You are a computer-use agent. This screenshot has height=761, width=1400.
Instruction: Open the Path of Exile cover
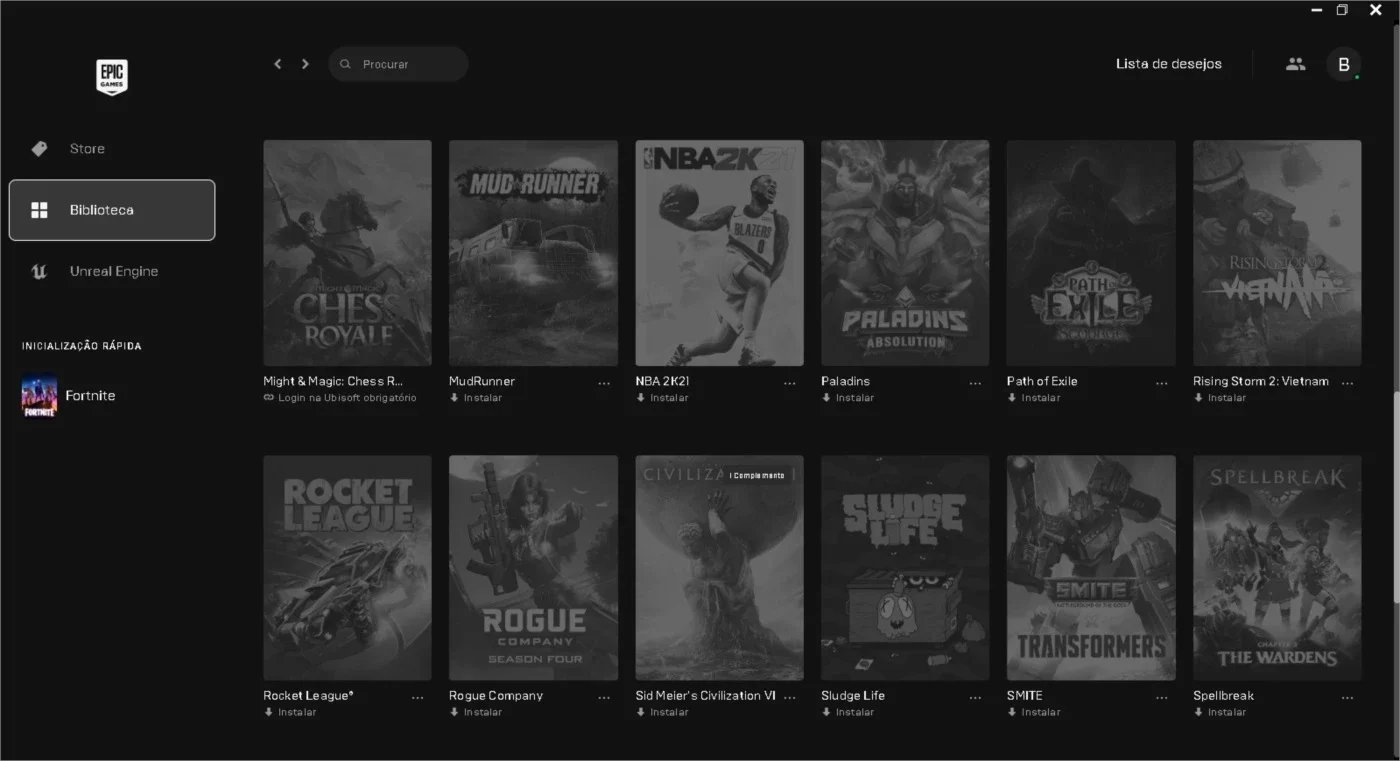pos(1091,253)
